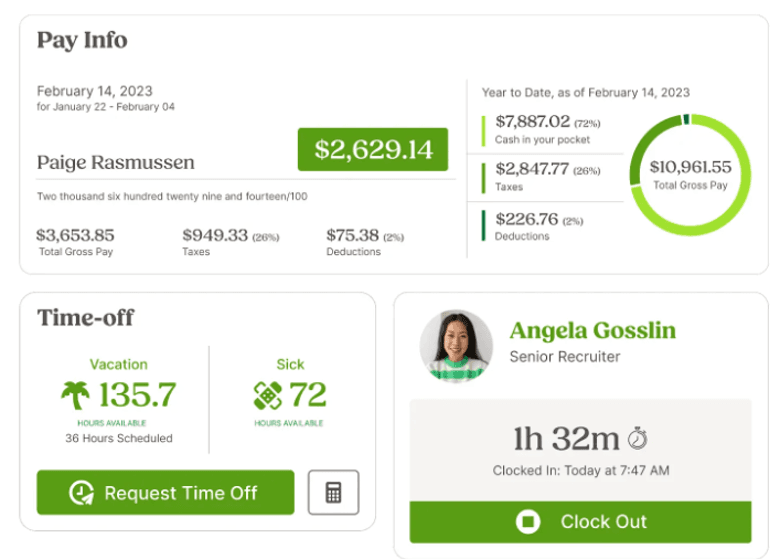This screenshot has width=780, height=560.
Task: Click the green $2,629.14 net pay badge
Action: click(373, 150)
